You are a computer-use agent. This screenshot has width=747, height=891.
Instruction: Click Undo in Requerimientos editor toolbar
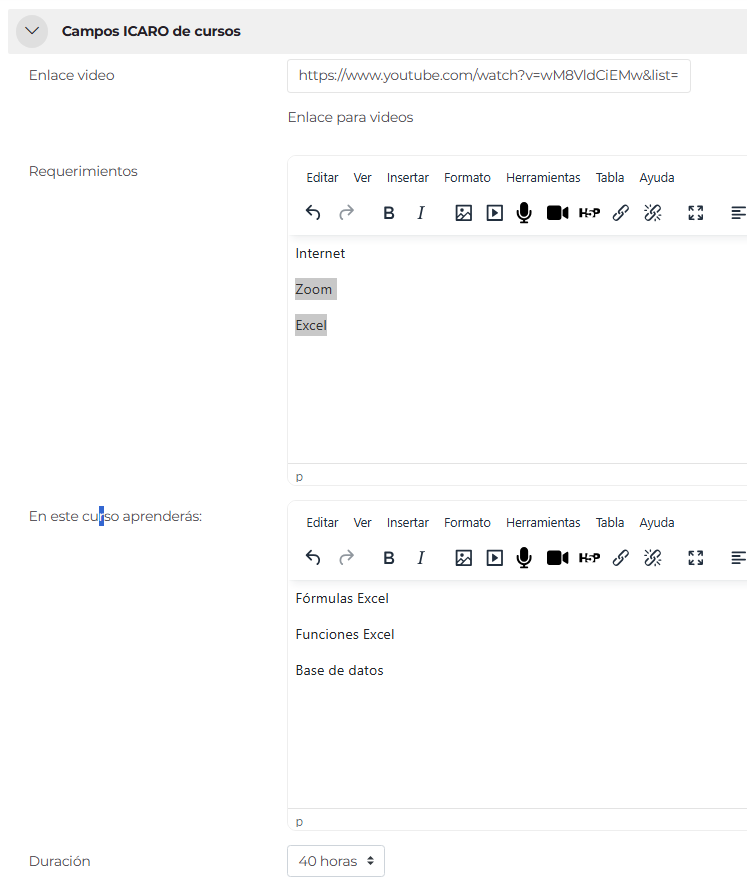pos(313,213)
